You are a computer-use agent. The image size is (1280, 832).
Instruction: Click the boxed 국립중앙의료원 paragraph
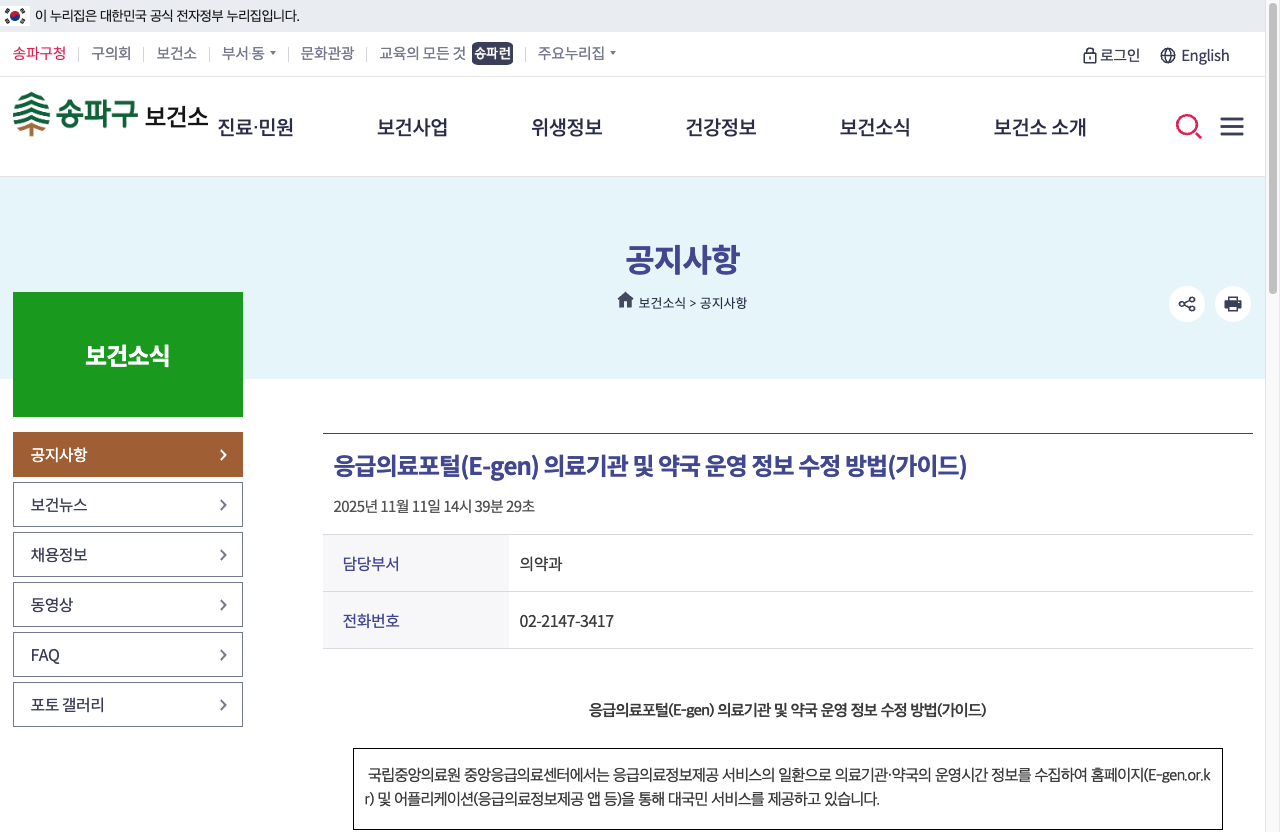(x=788, y=788)
